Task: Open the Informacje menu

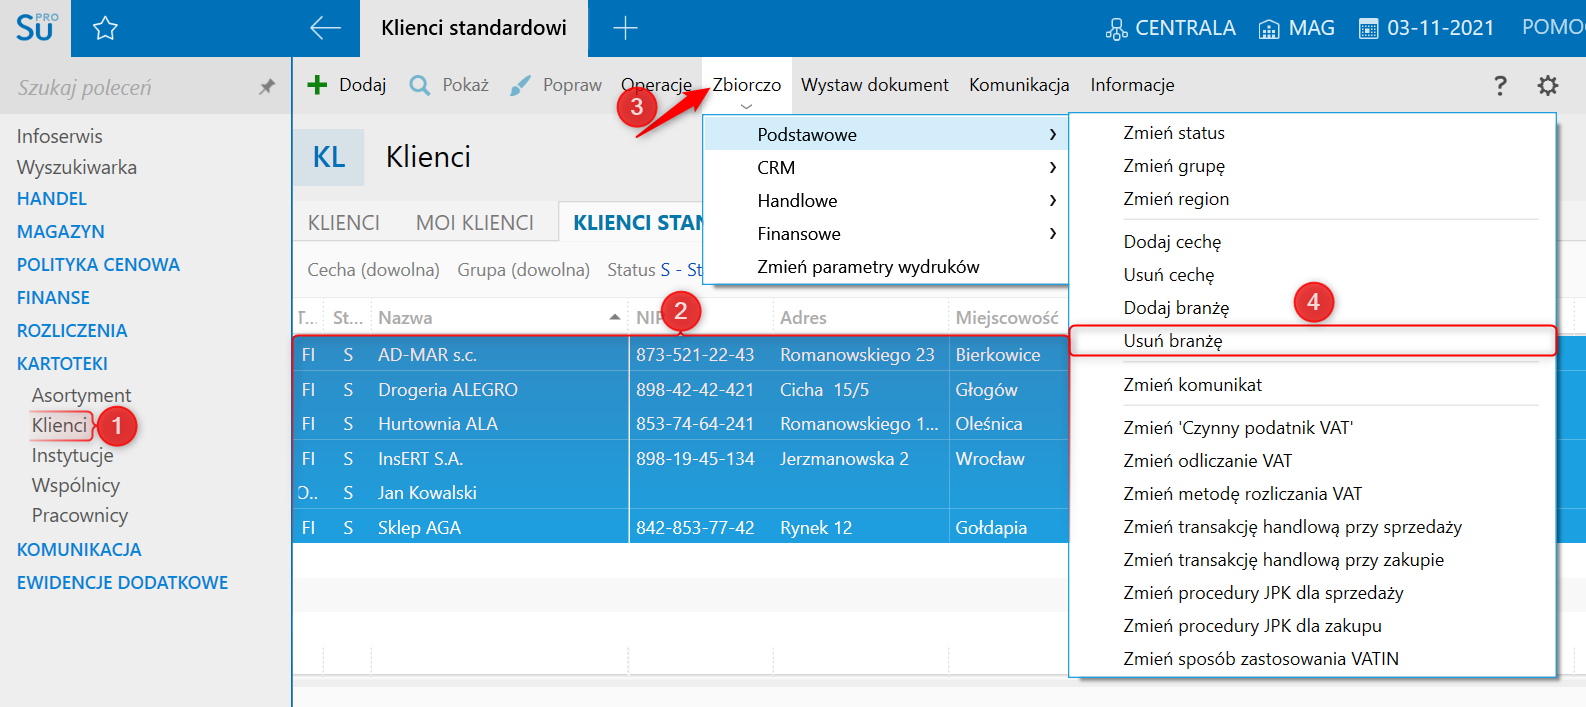Action: tap(1132, 85)
